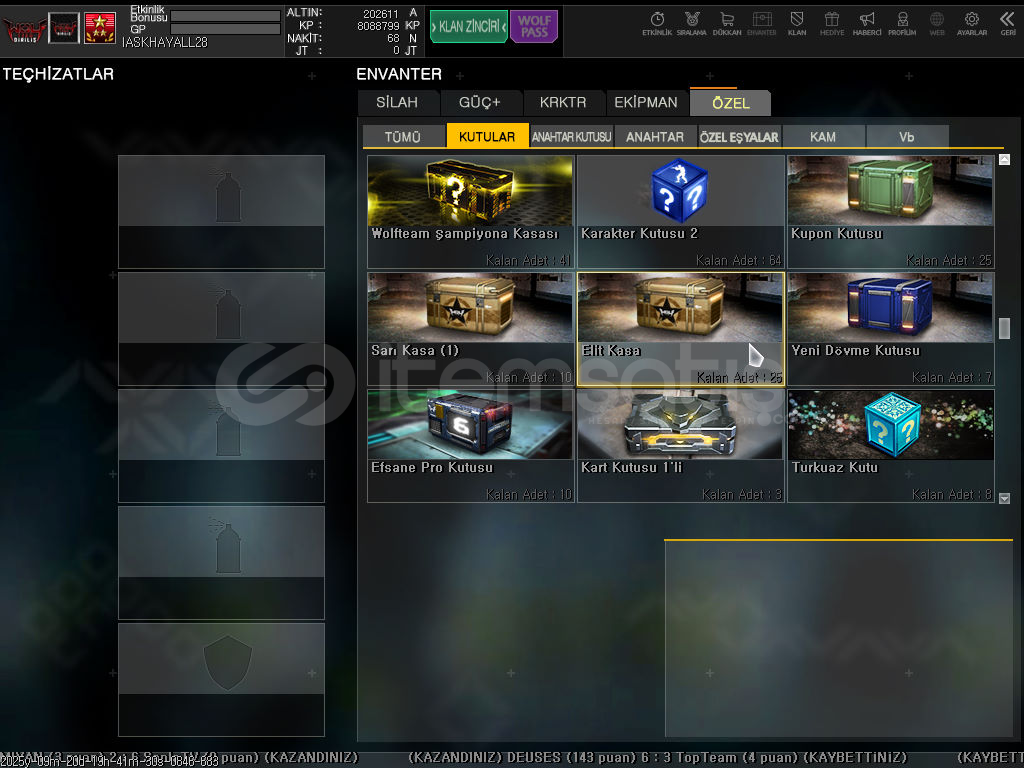Select the KUTULAR sub-tab
The width and height of the screenshot is (1024, 768).
click(487, 136)
